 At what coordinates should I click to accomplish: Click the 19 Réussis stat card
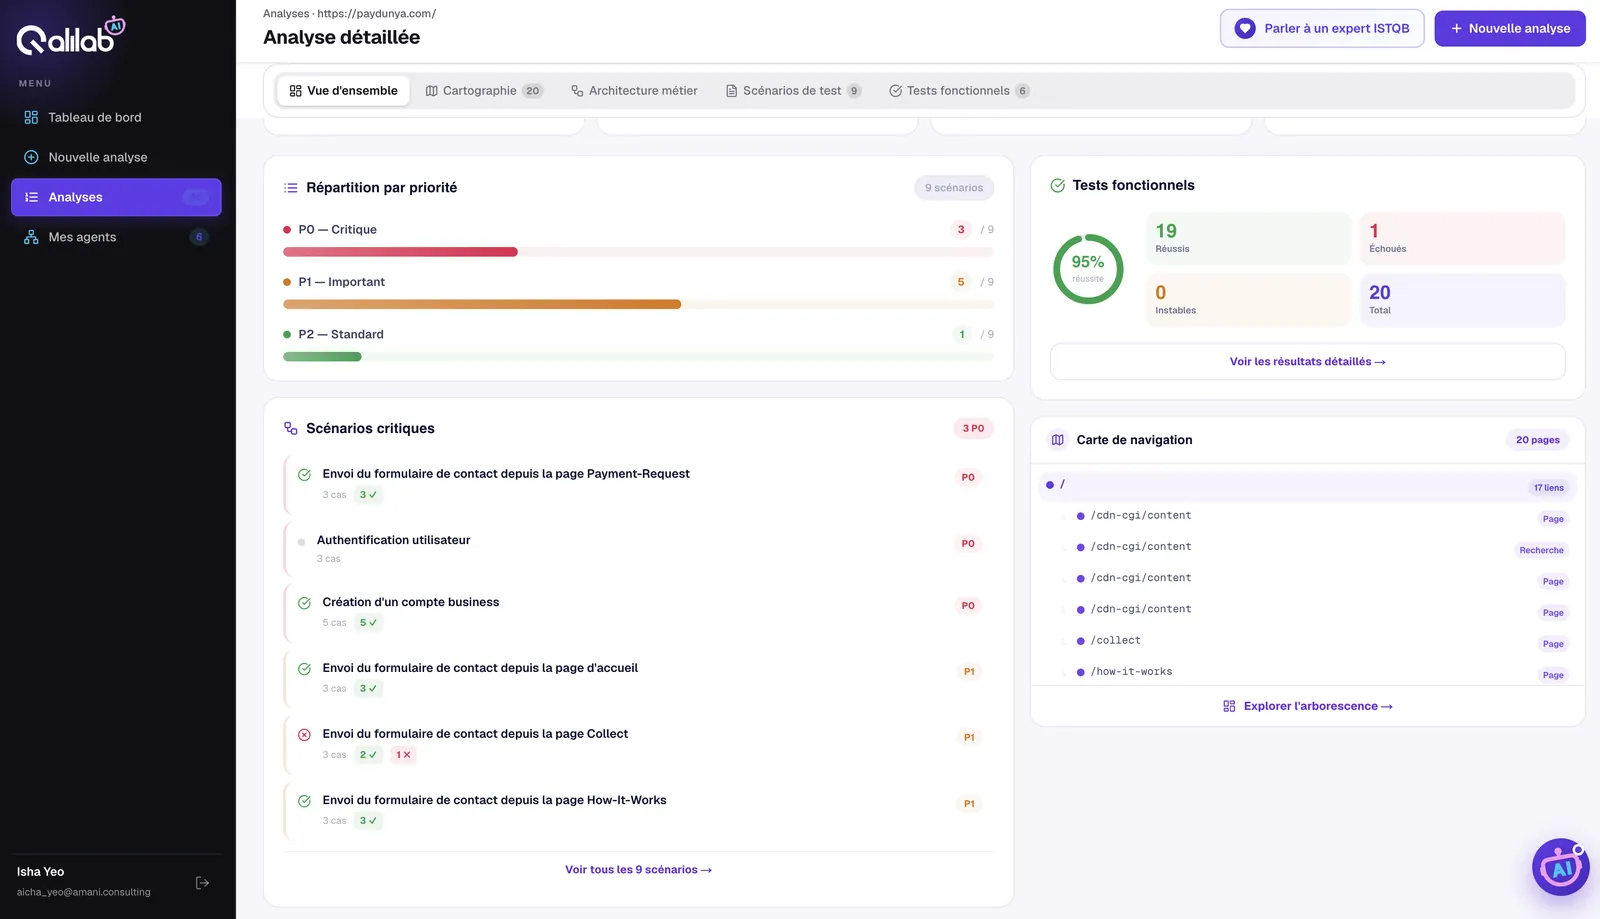tap(1248, 238)
